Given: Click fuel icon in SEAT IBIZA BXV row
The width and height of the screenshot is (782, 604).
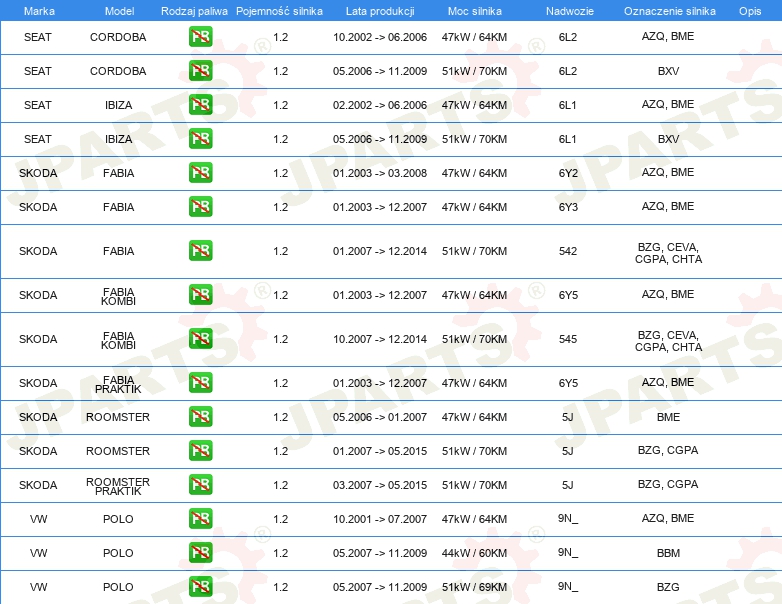Looking at the screenshot, I should [x=200, y=139].
